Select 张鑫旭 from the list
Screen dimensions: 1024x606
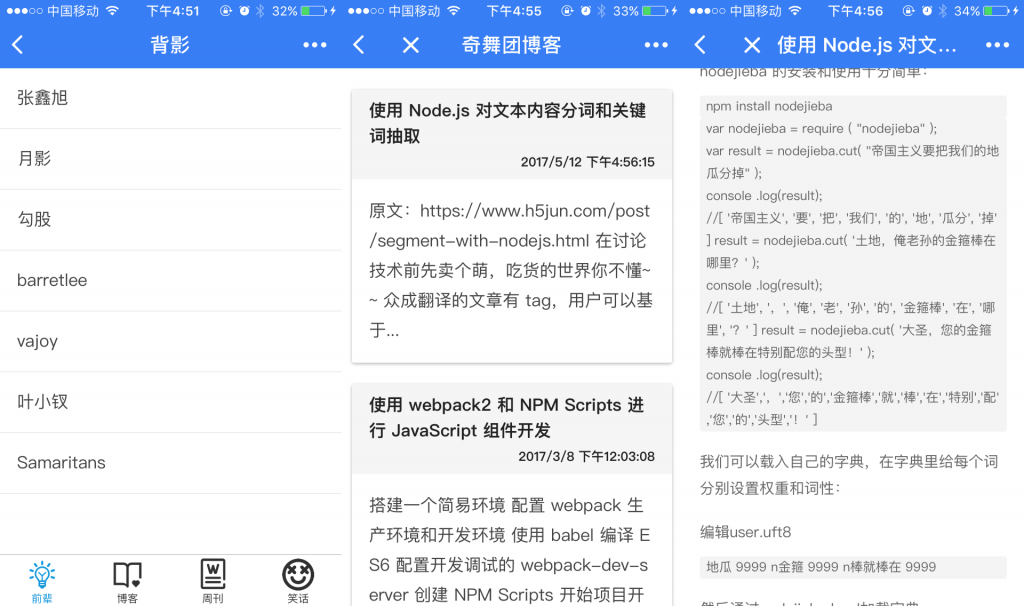point(170,98)
